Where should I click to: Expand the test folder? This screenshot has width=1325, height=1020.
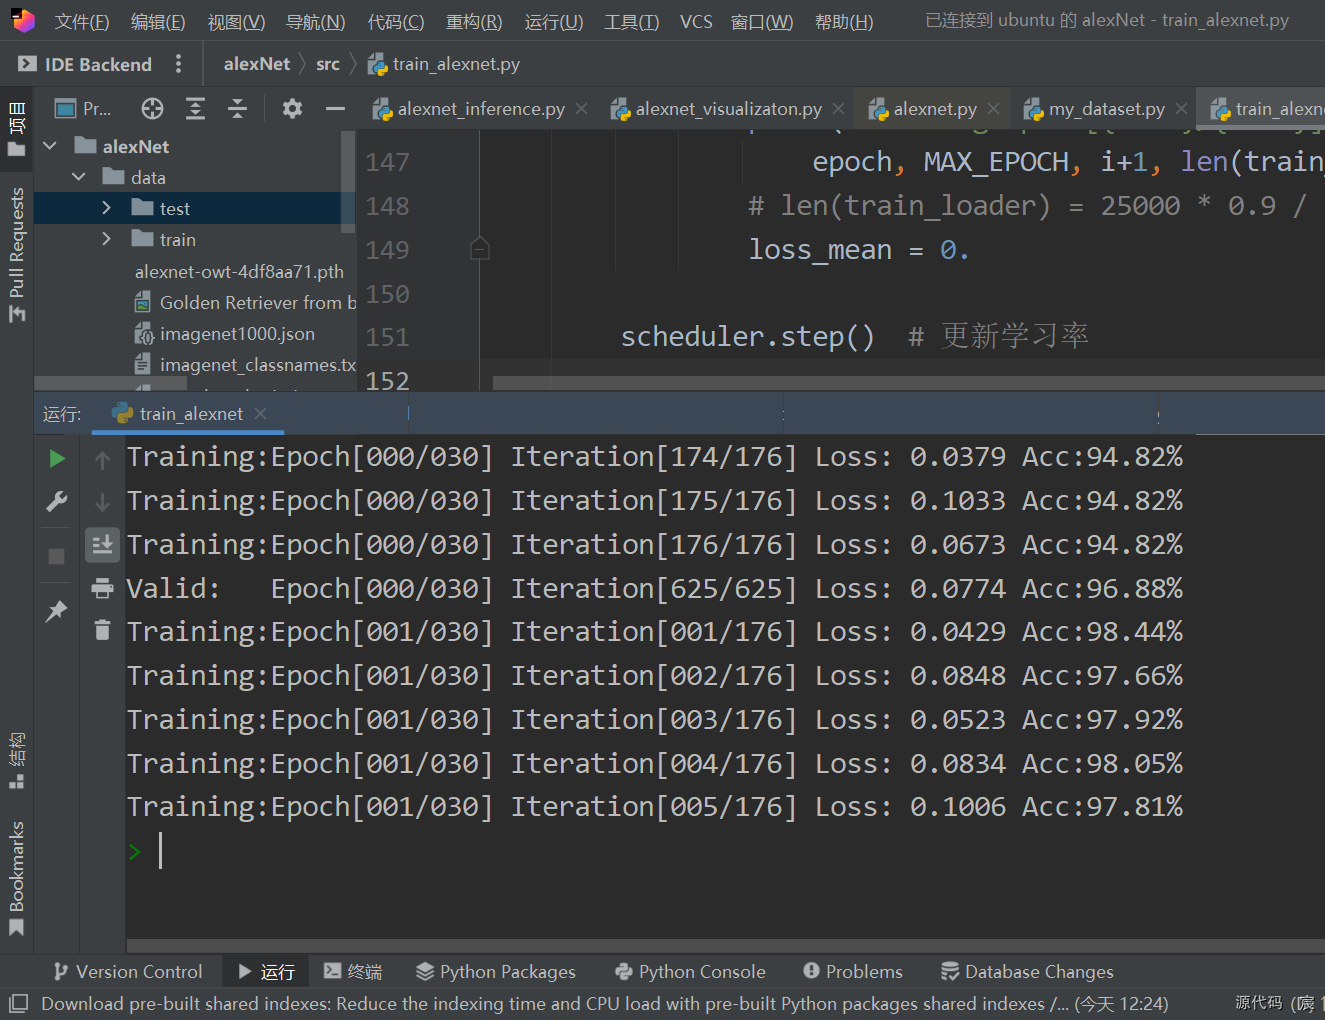coord(107,208)
